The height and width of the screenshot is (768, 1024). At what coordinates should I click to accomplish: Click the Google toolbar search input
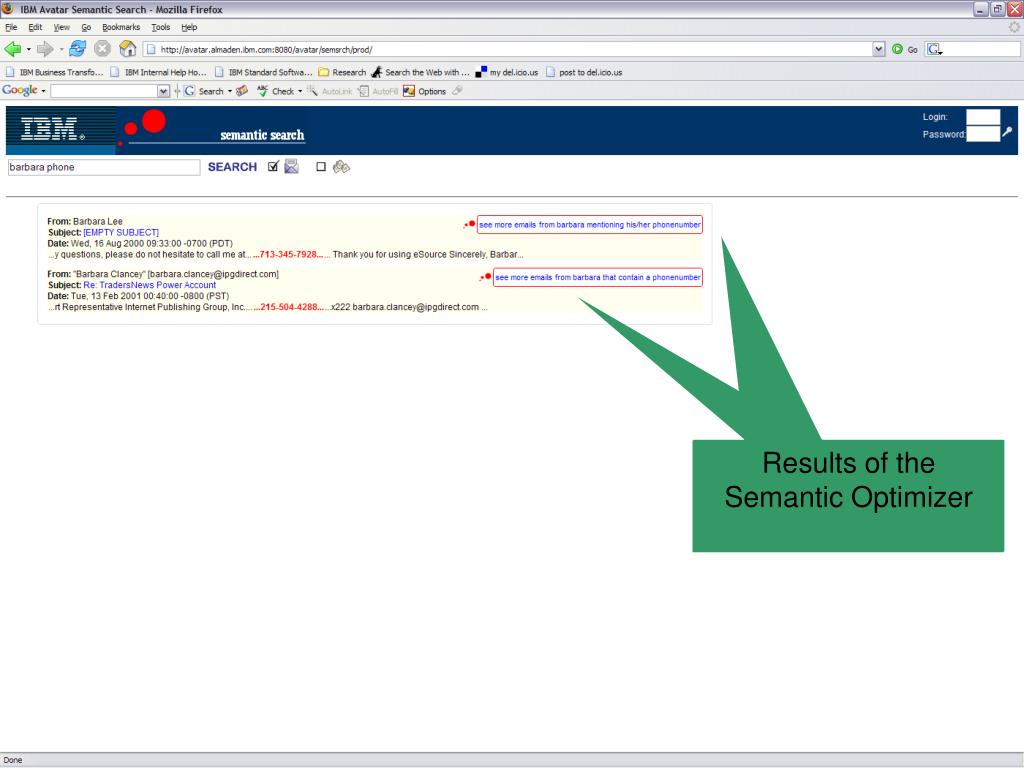point(104,91)
